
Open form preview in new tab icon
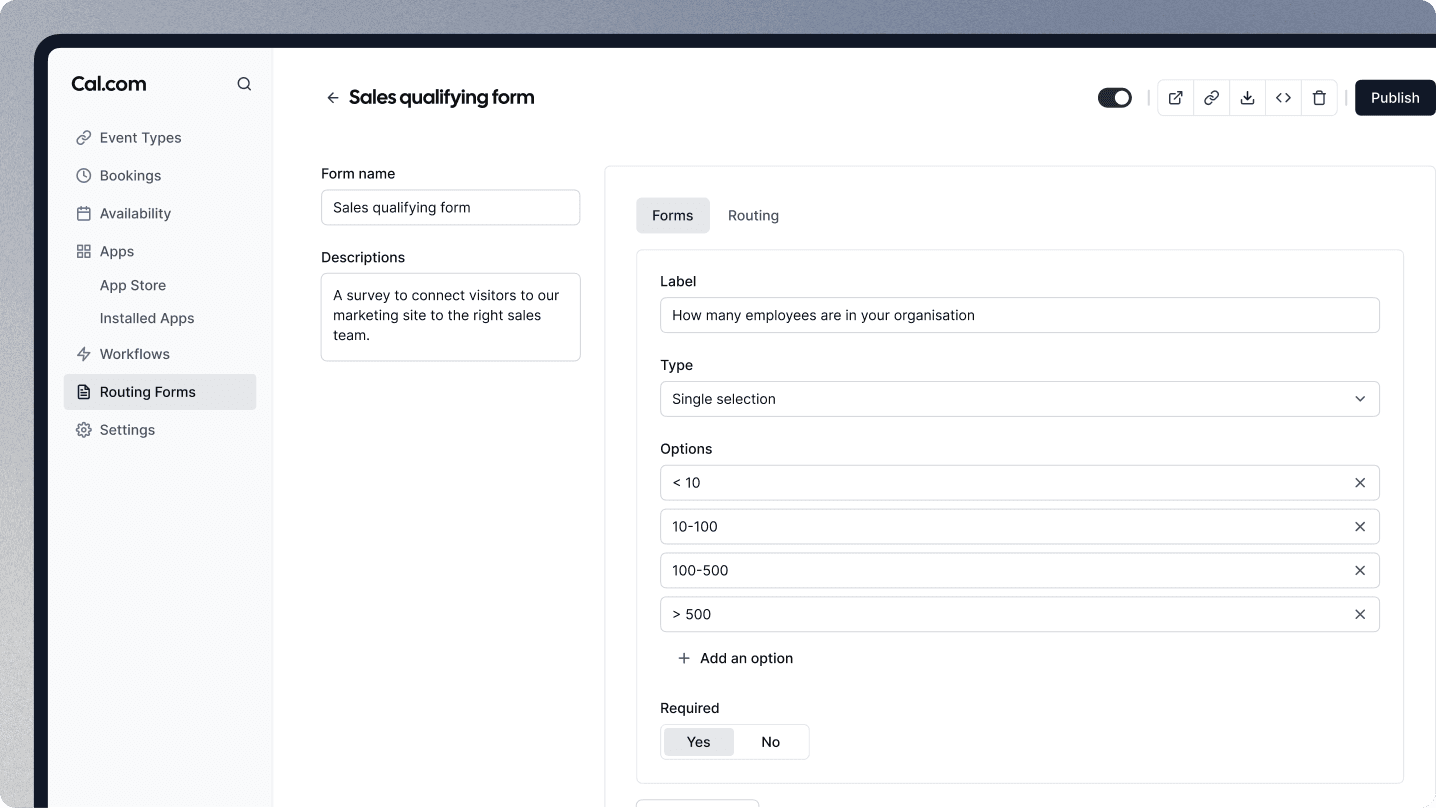[1176, 98]
